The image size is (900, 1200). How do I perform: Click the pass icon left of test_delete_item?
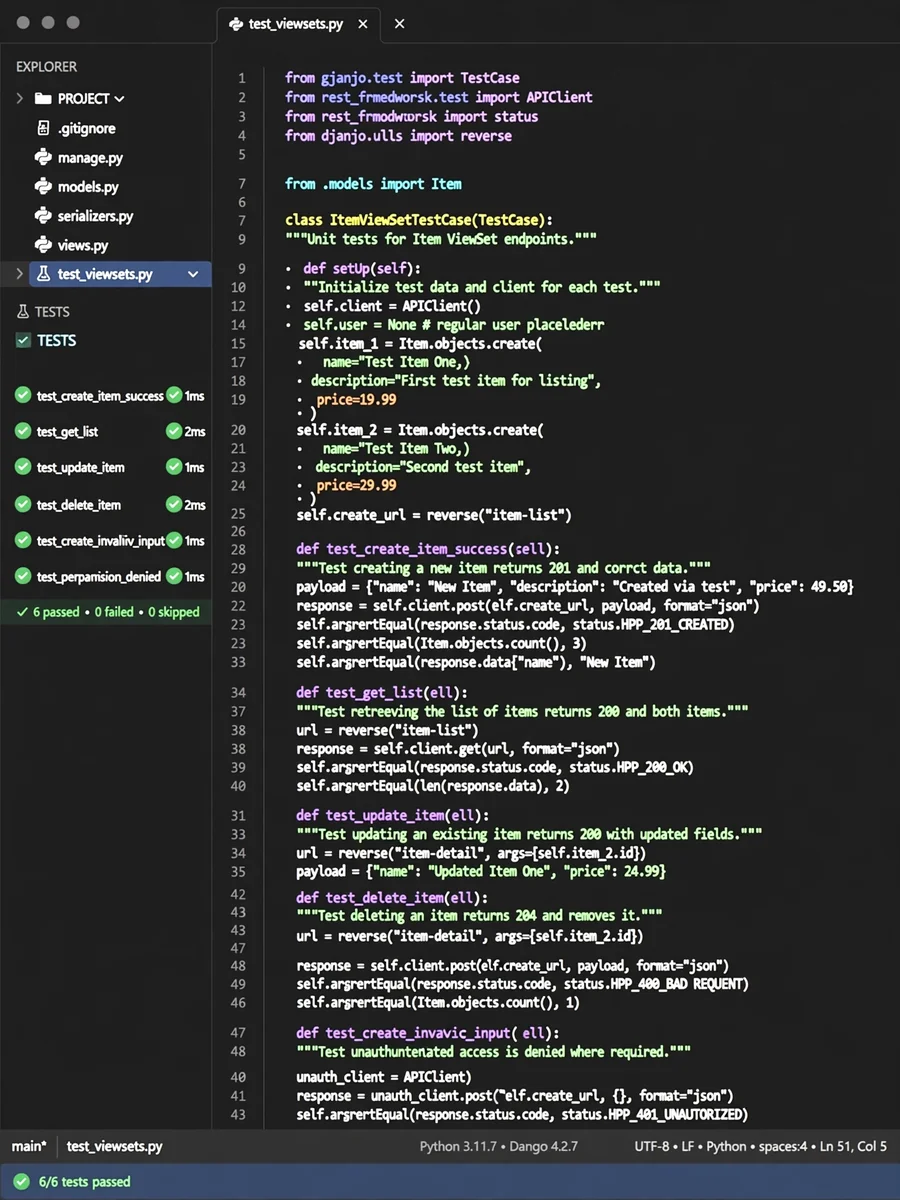point(23,505)
